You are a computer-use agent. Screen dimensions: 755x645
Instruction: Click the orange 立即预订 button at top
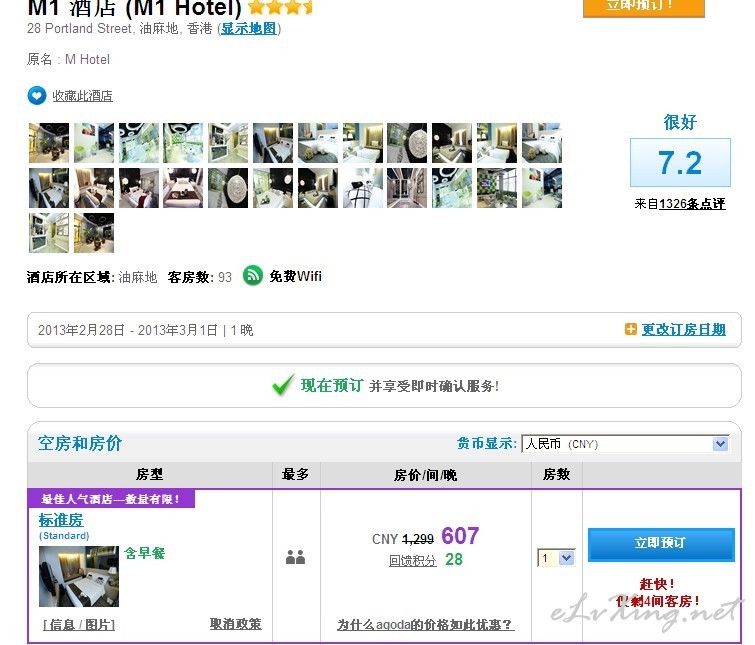[x=644, y=8]
